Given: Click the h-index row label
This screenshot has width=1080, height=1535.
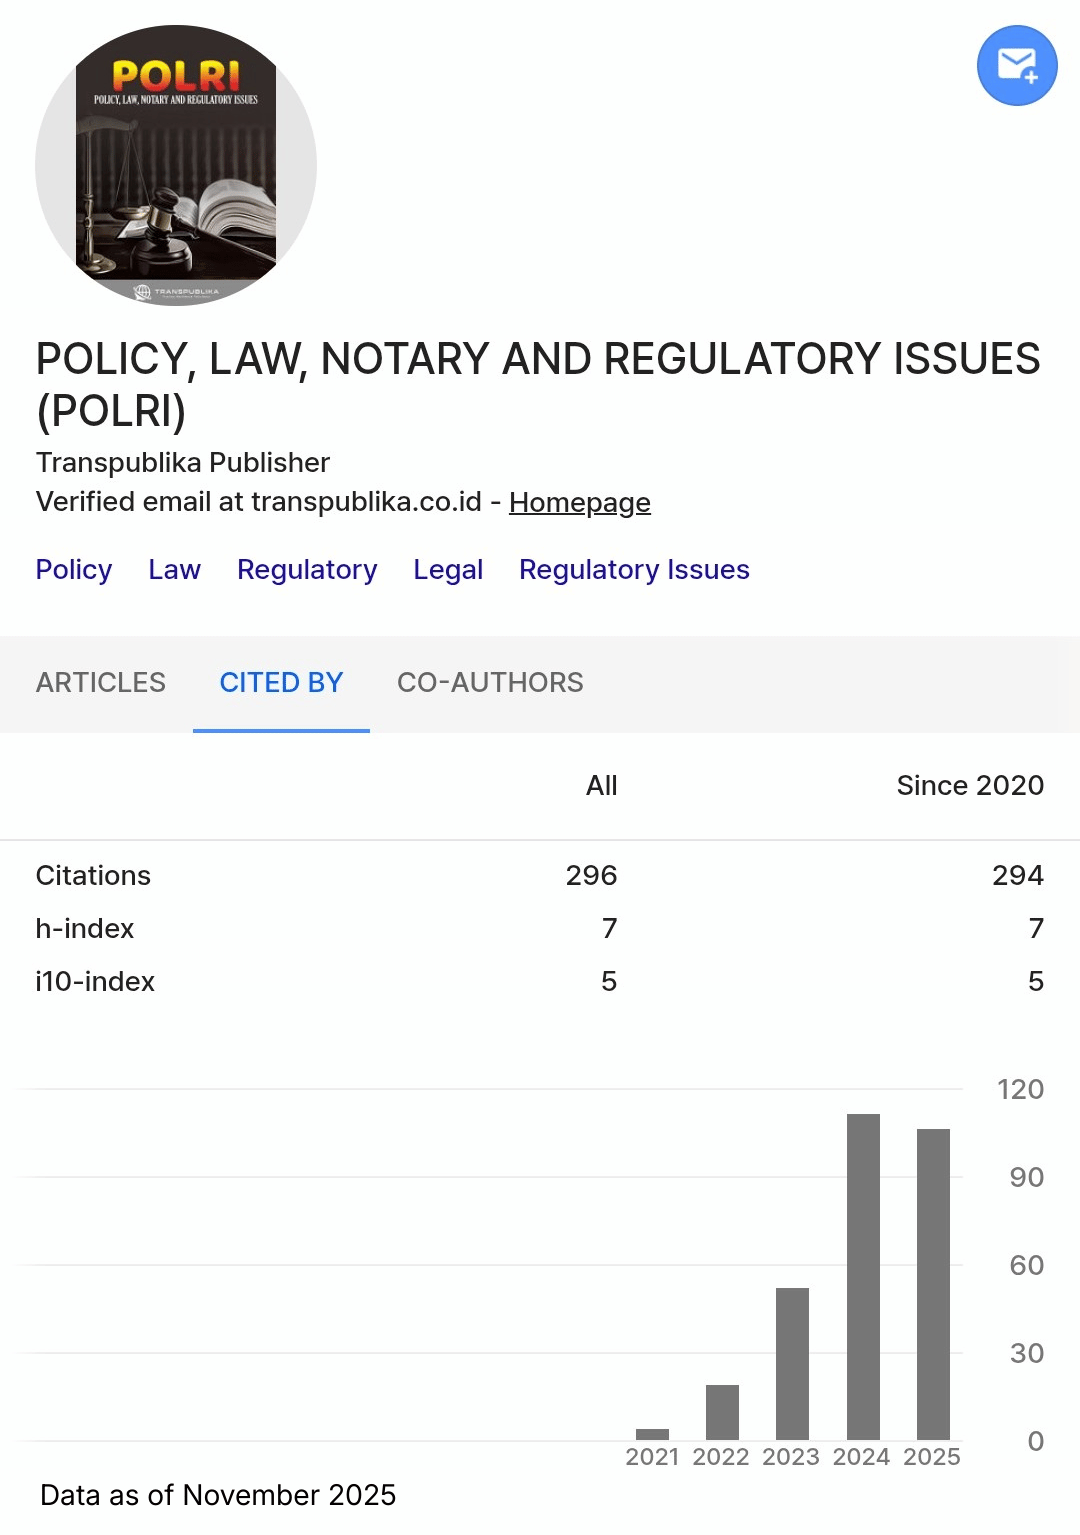Looking at the screenshot, I should click(85, 929).
